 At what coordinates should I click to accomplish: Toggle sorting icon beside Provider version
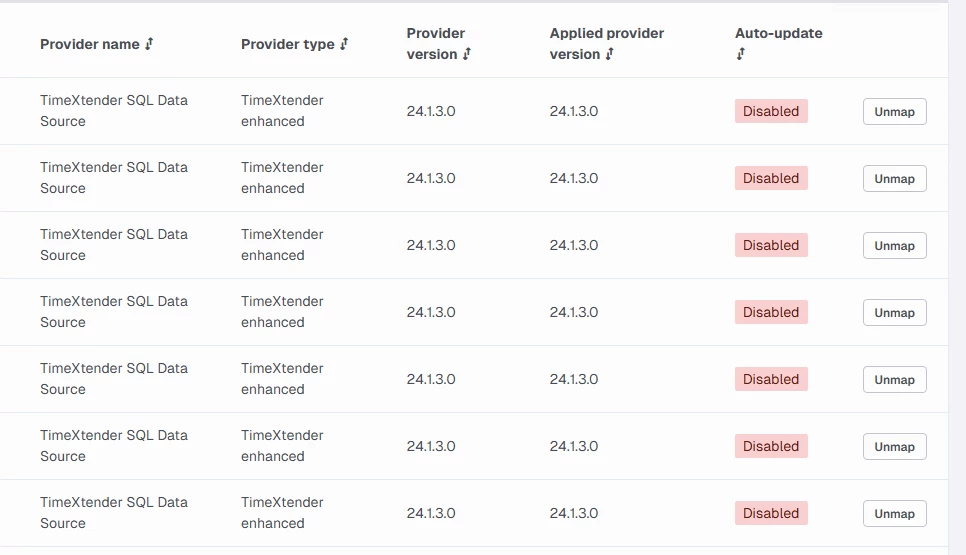[x=466, y=54]
